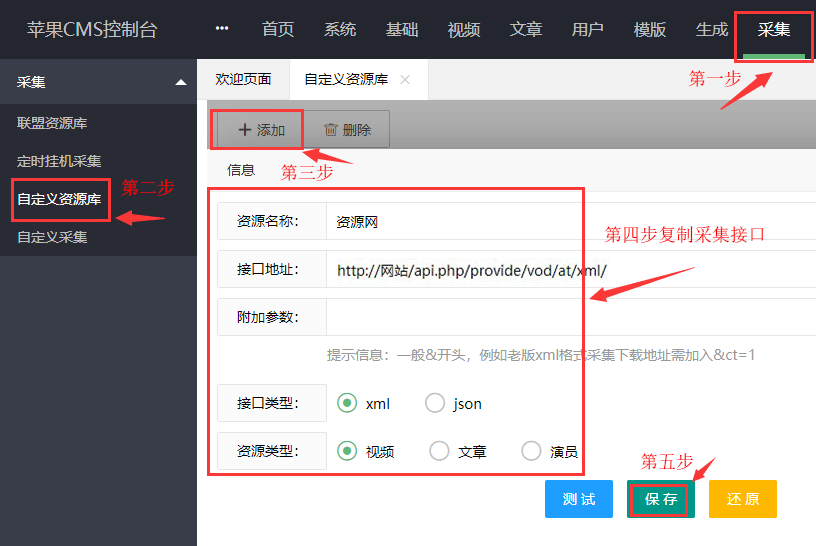Viewport: 816px width, 546px height.
Task: Click the 删除 button with trash icon
Action: (347, 130)
